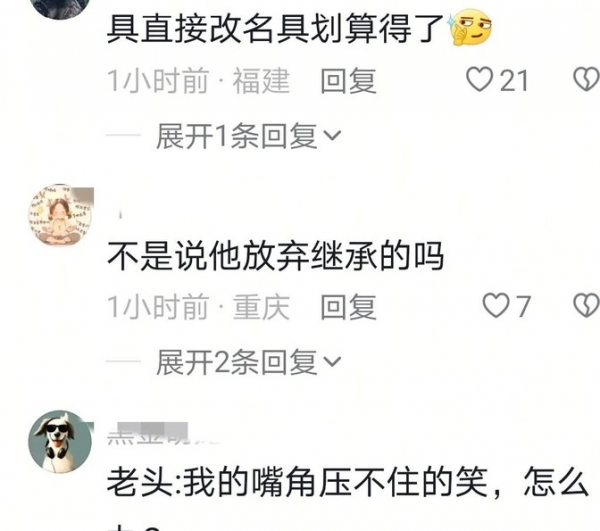The image size is (600, 531).
Task: Like the Fujian comment with 21 likes
Action: (x=479, y=80)
